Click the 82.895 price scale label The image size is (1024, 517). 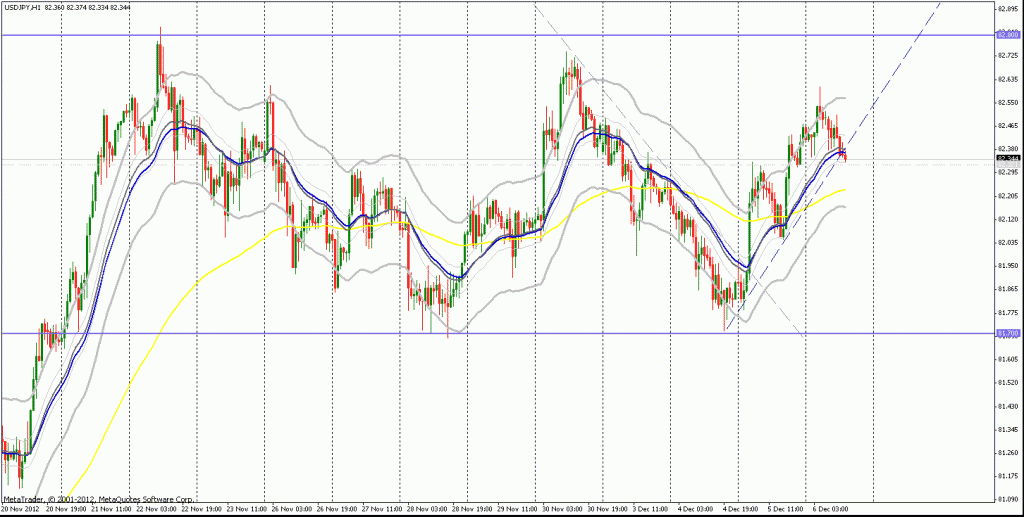pos(1008,10)
